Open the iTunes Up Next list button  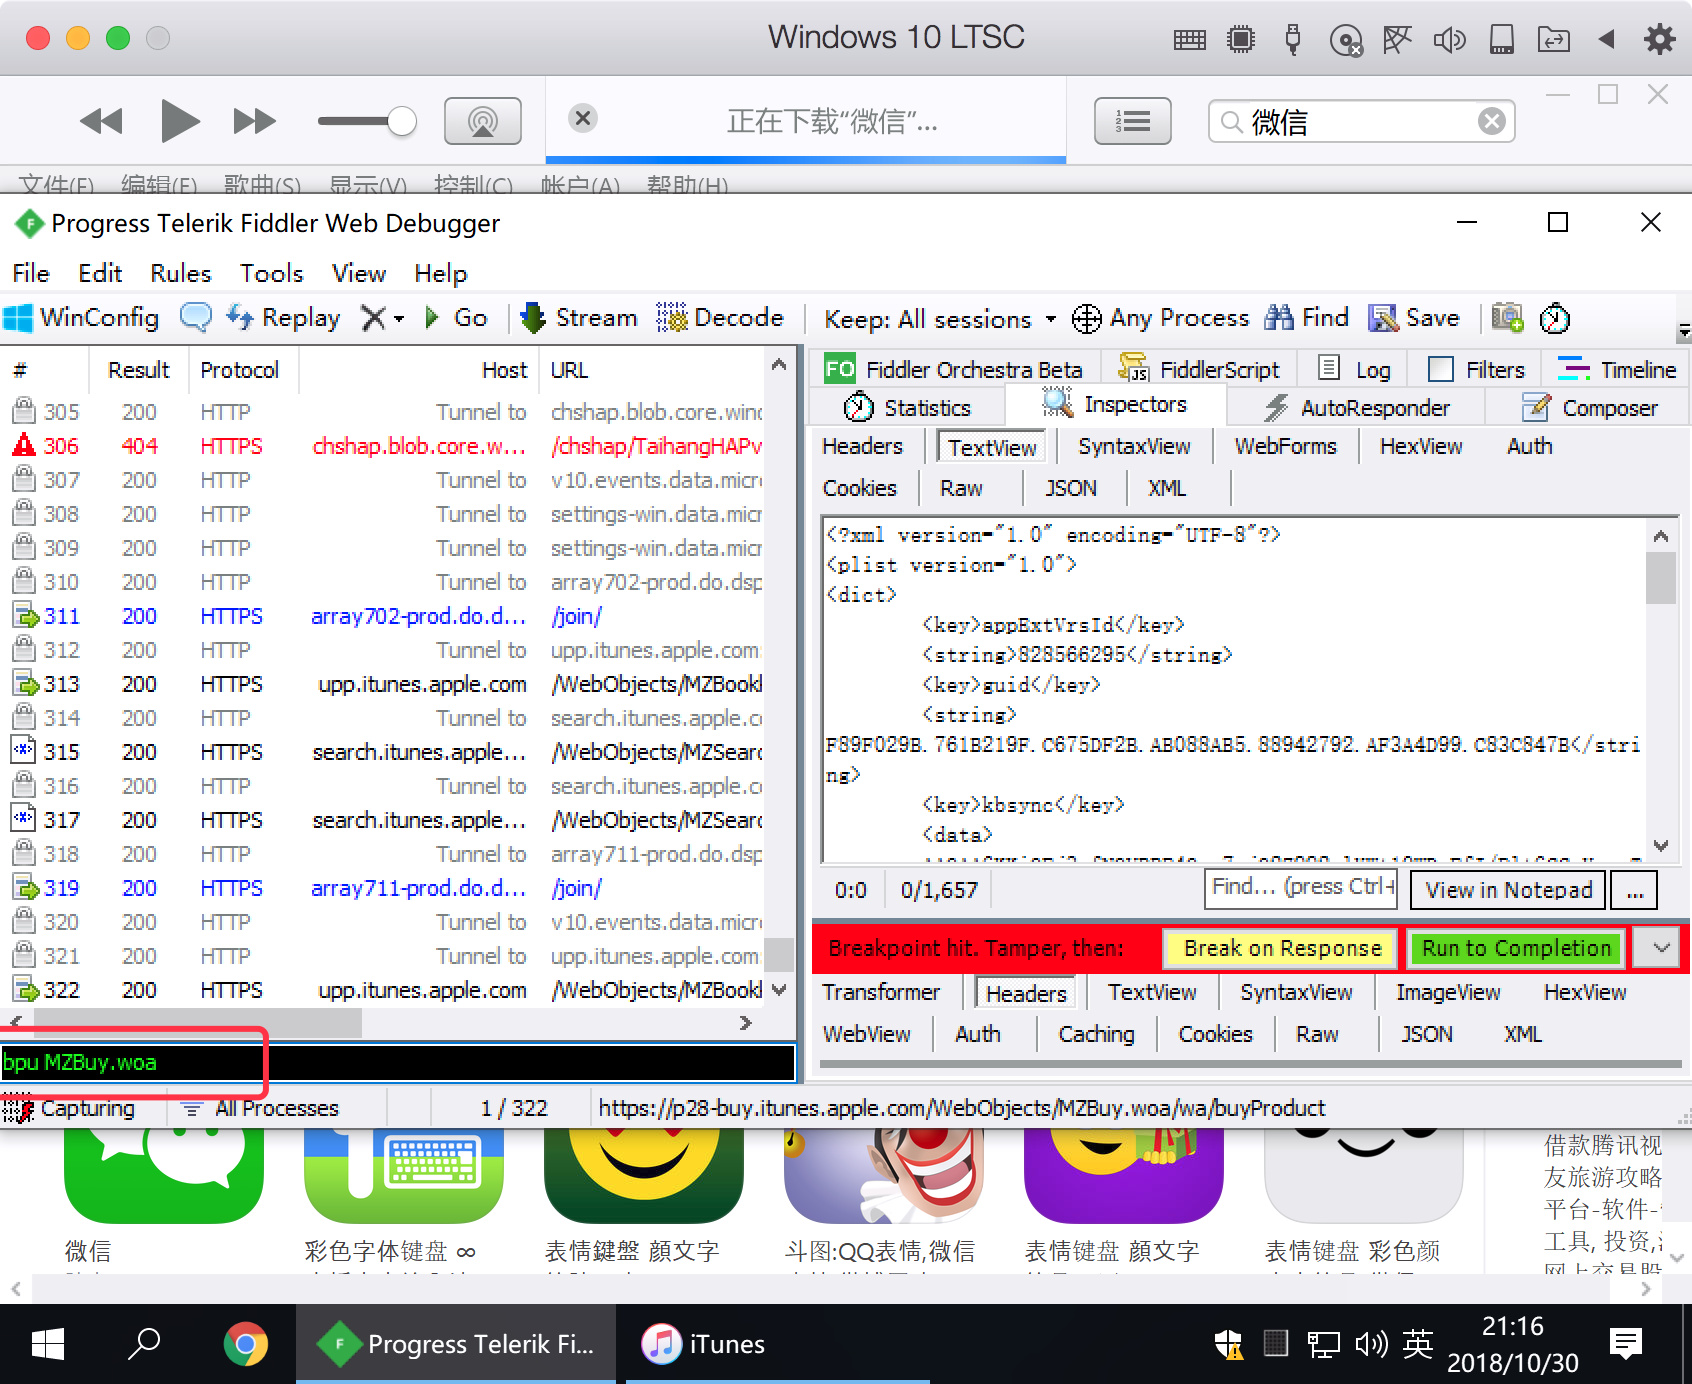pyautogui.click(x=1133, y=121)
